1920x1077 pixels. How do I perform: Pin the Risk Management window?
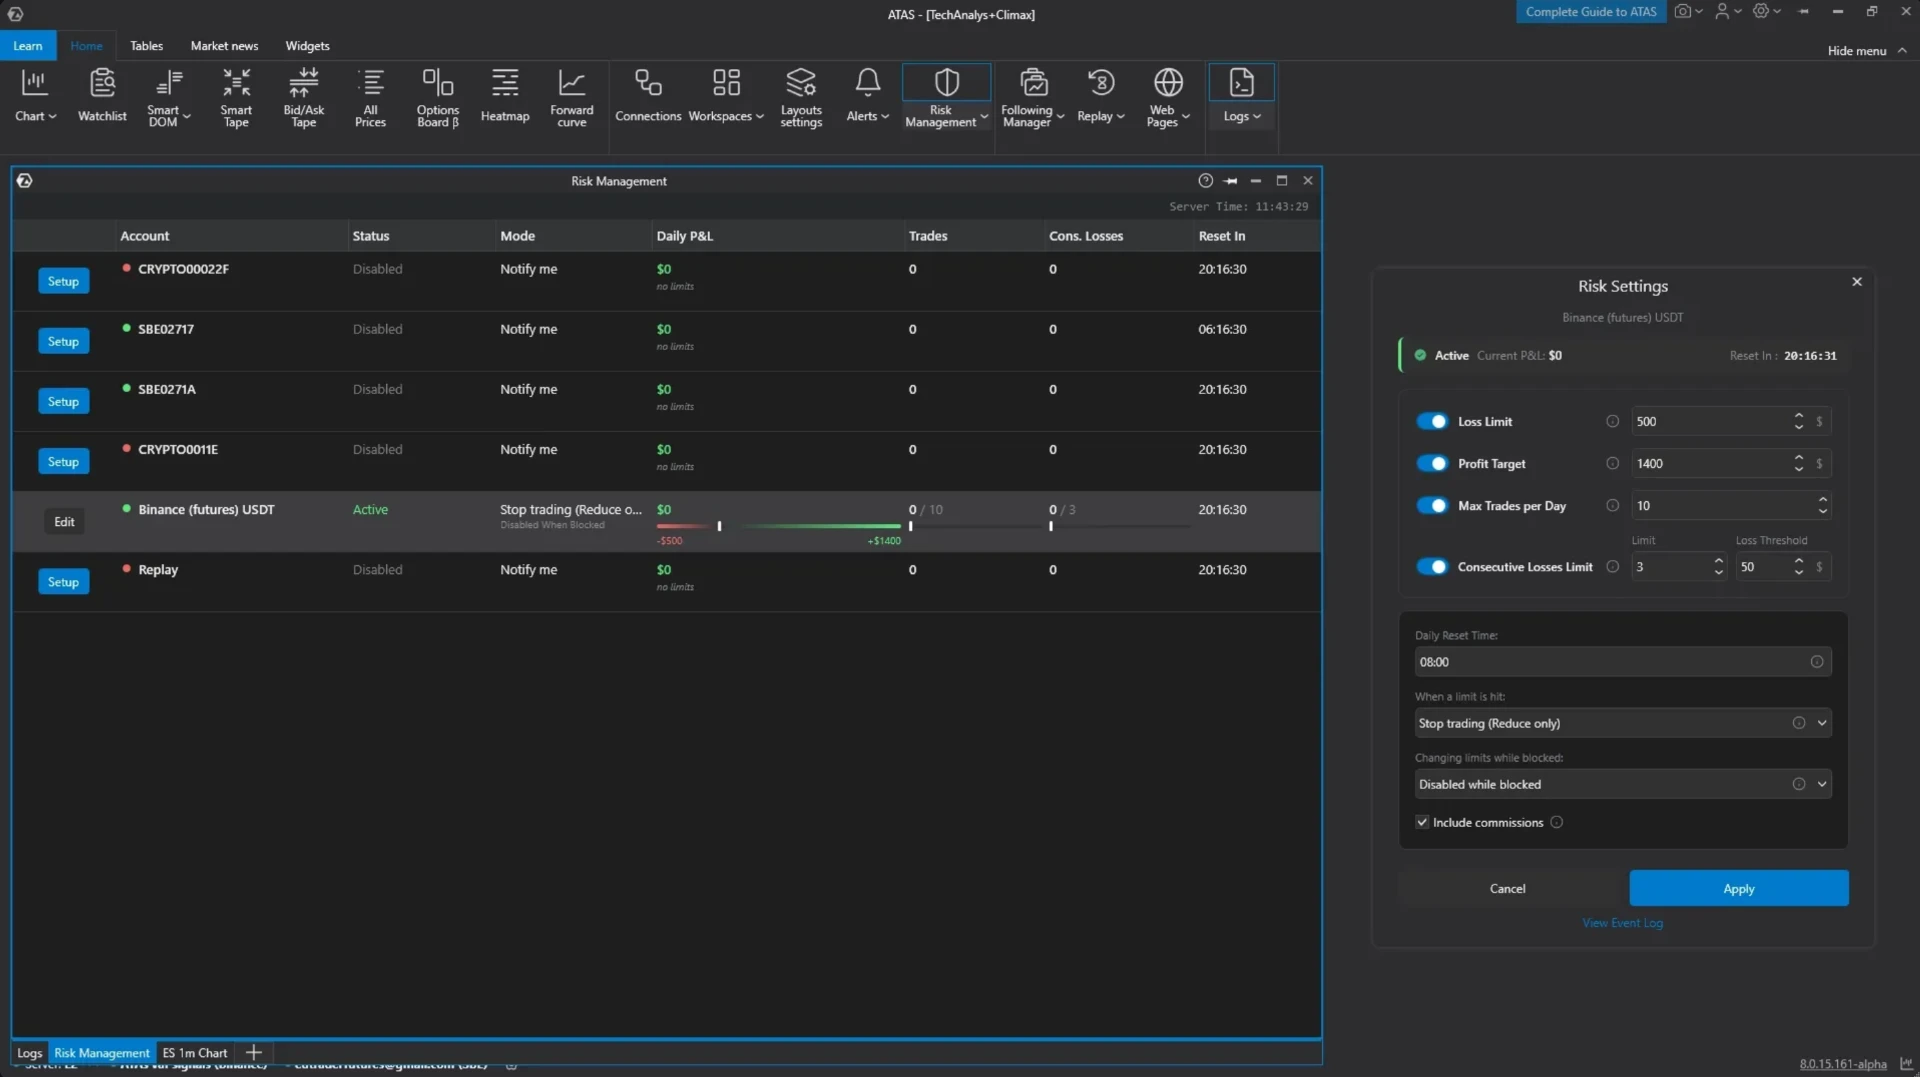pyautogui.click(x=1231, y=181)
